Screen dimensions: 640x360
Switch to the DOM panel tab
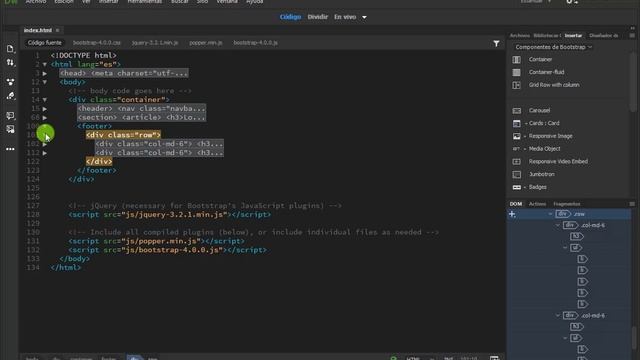tap(516, 204)
